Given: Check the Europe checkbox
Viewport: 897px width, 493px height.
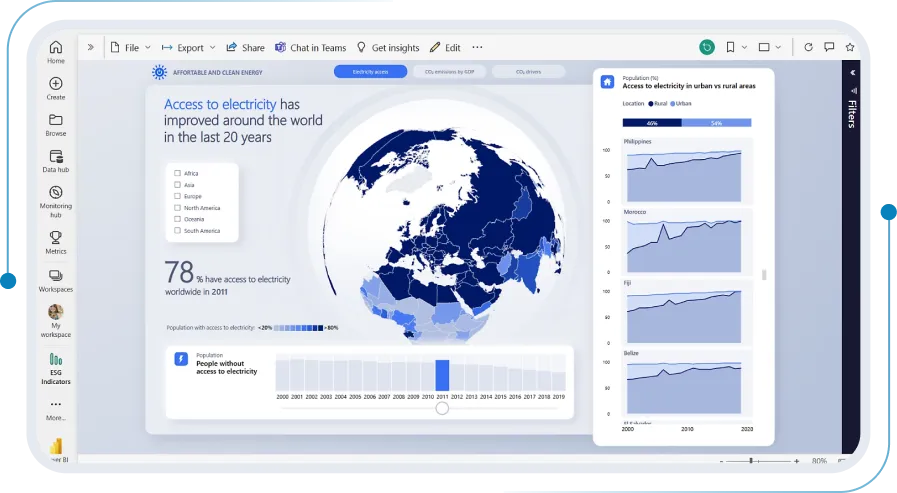Looking at the screenshot, I should tap(177, 196).
